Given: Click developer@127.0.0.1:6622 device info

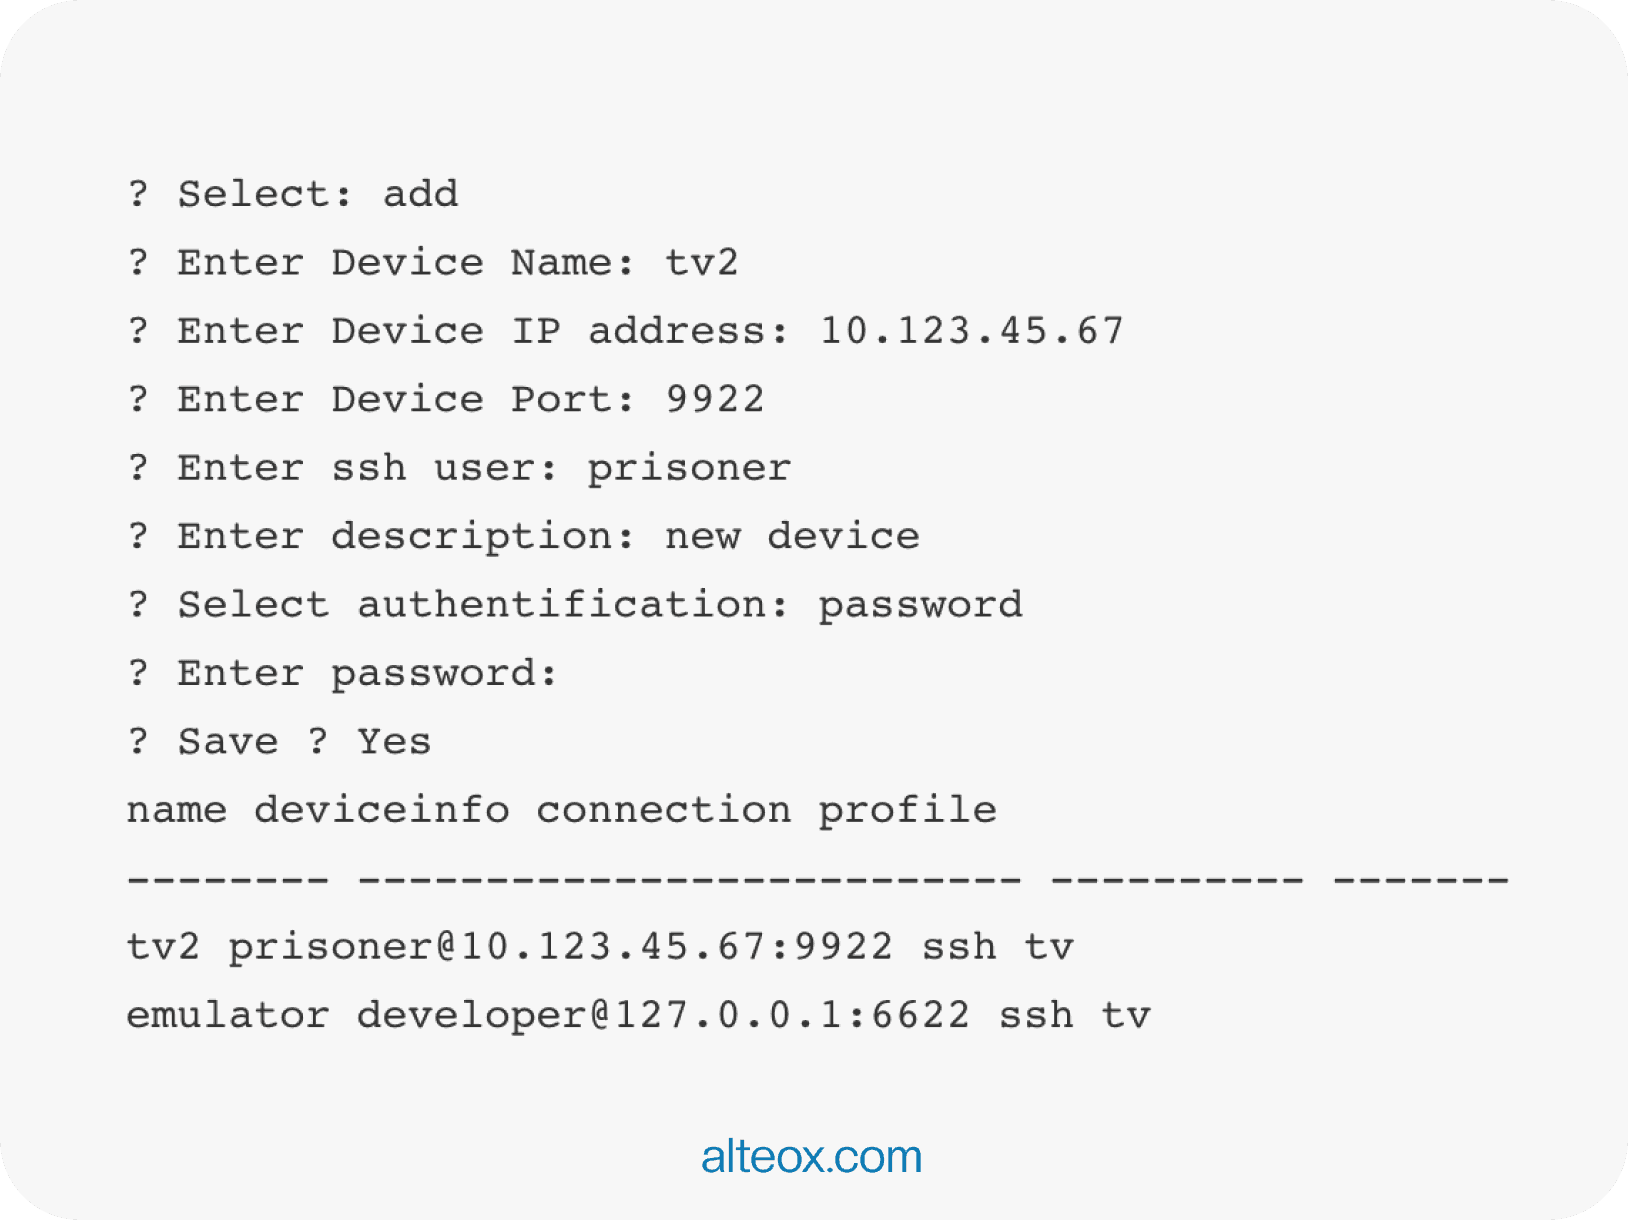Looking at the screenshot, I should pyautogui.click(x=663, y=1016).
